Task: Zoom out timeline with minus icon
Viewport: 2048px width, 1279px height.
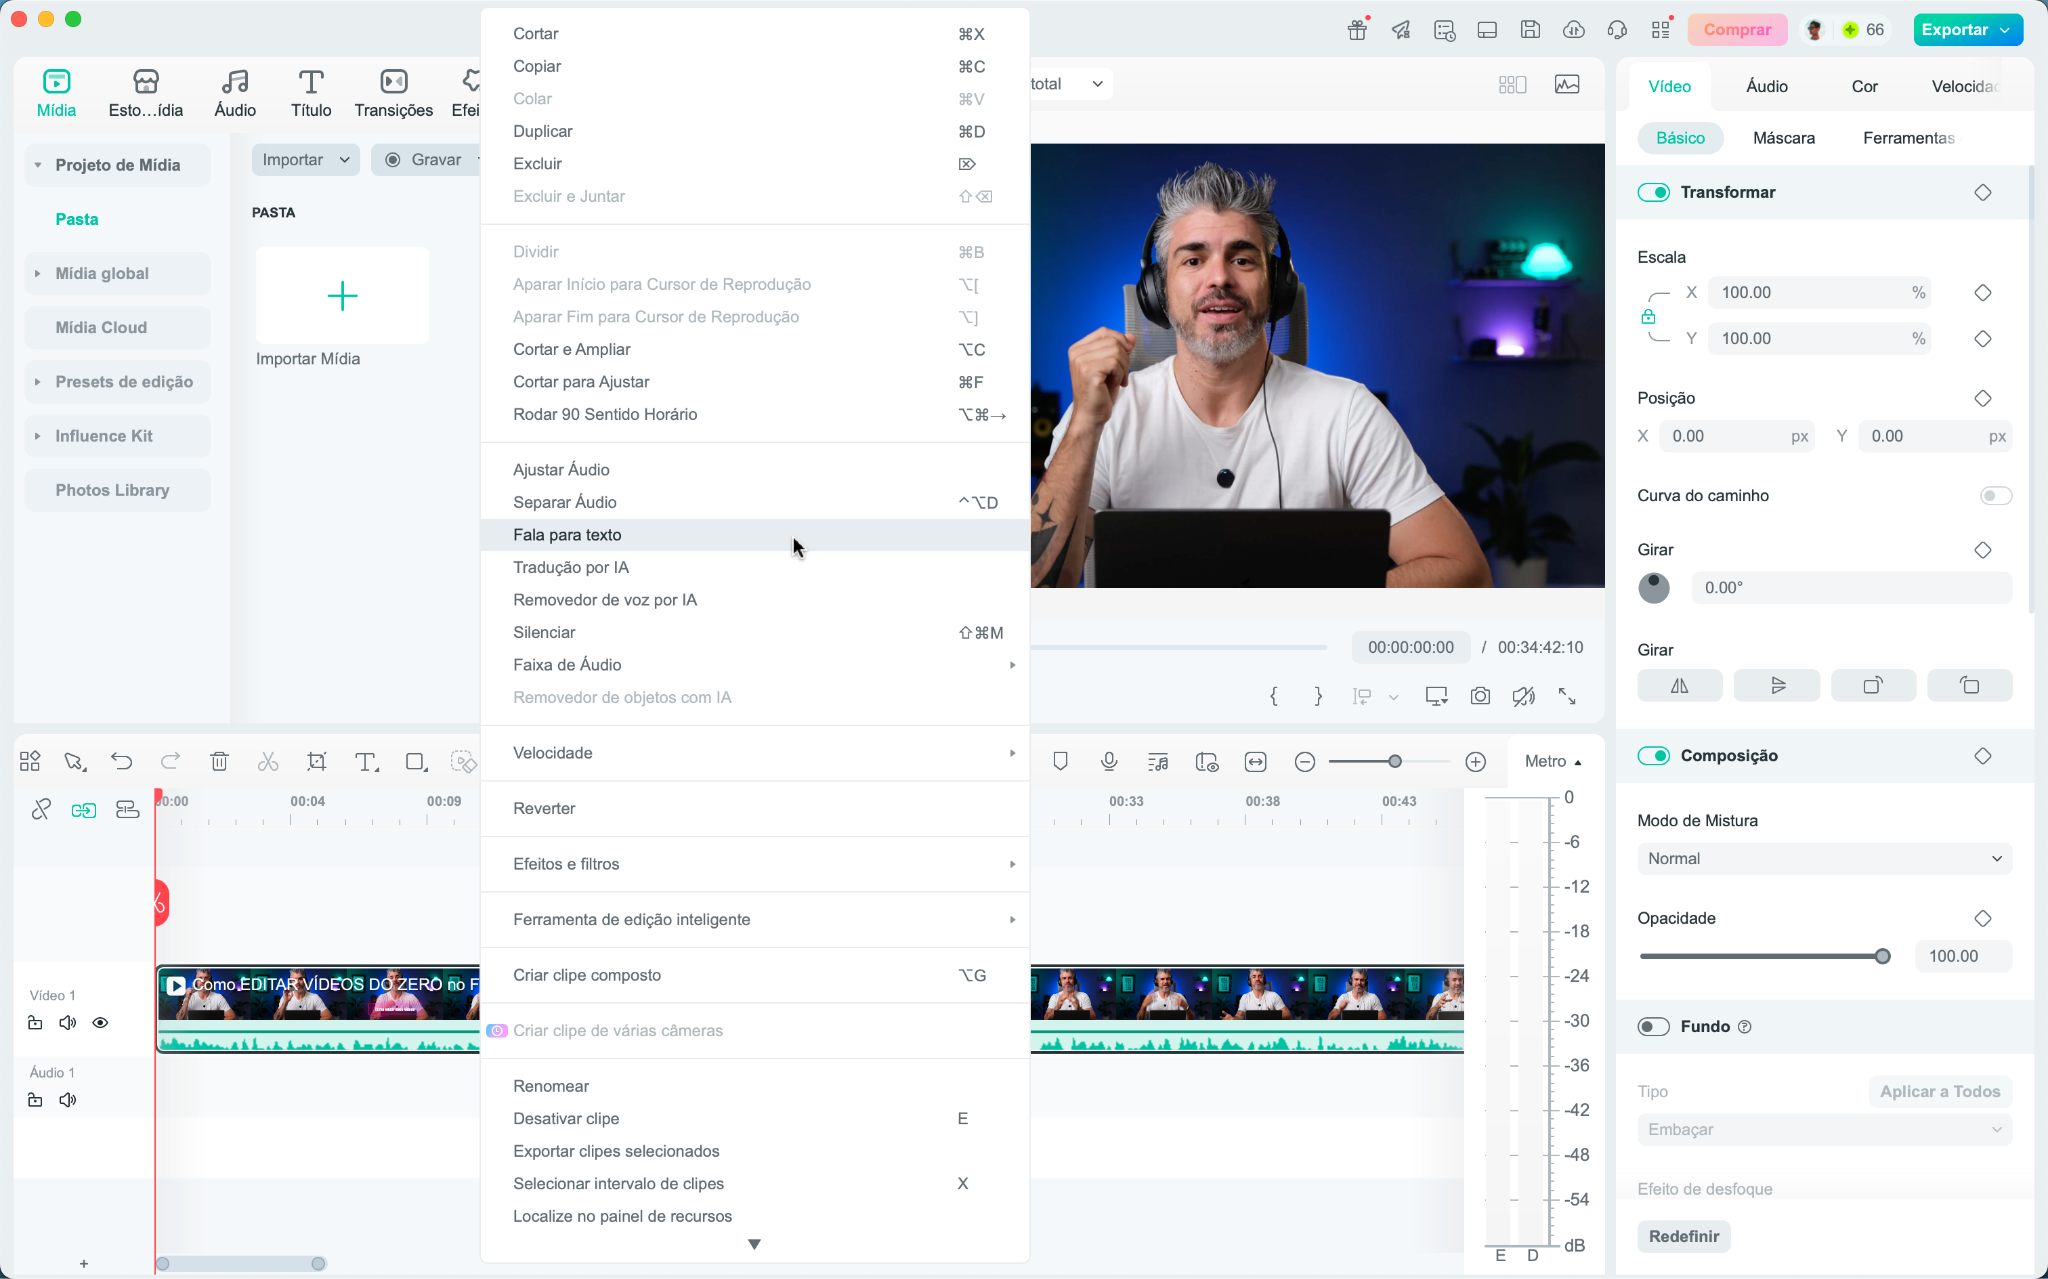Action: coord(1305,762)
